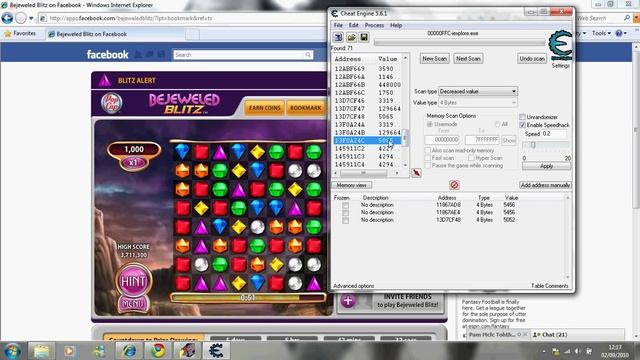Toggle the Unrandomizer checkbox
This screenshot has height=360, width=640.
522,117
